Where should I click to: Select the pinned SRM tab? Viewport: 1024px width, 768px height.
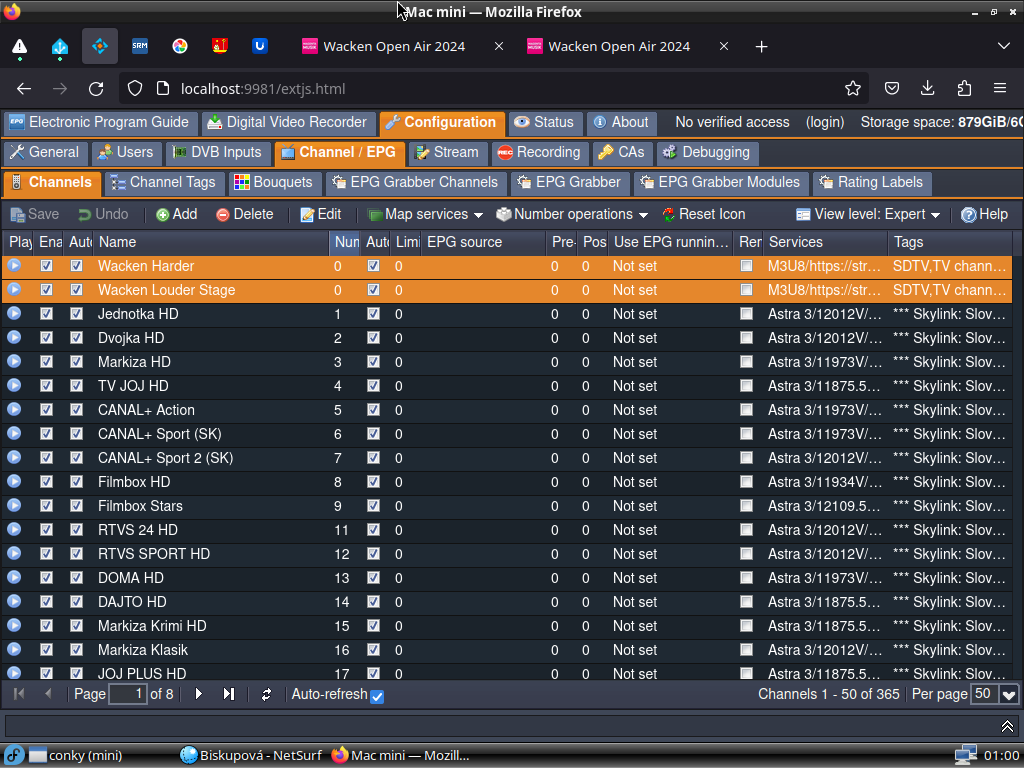(140, 46)
